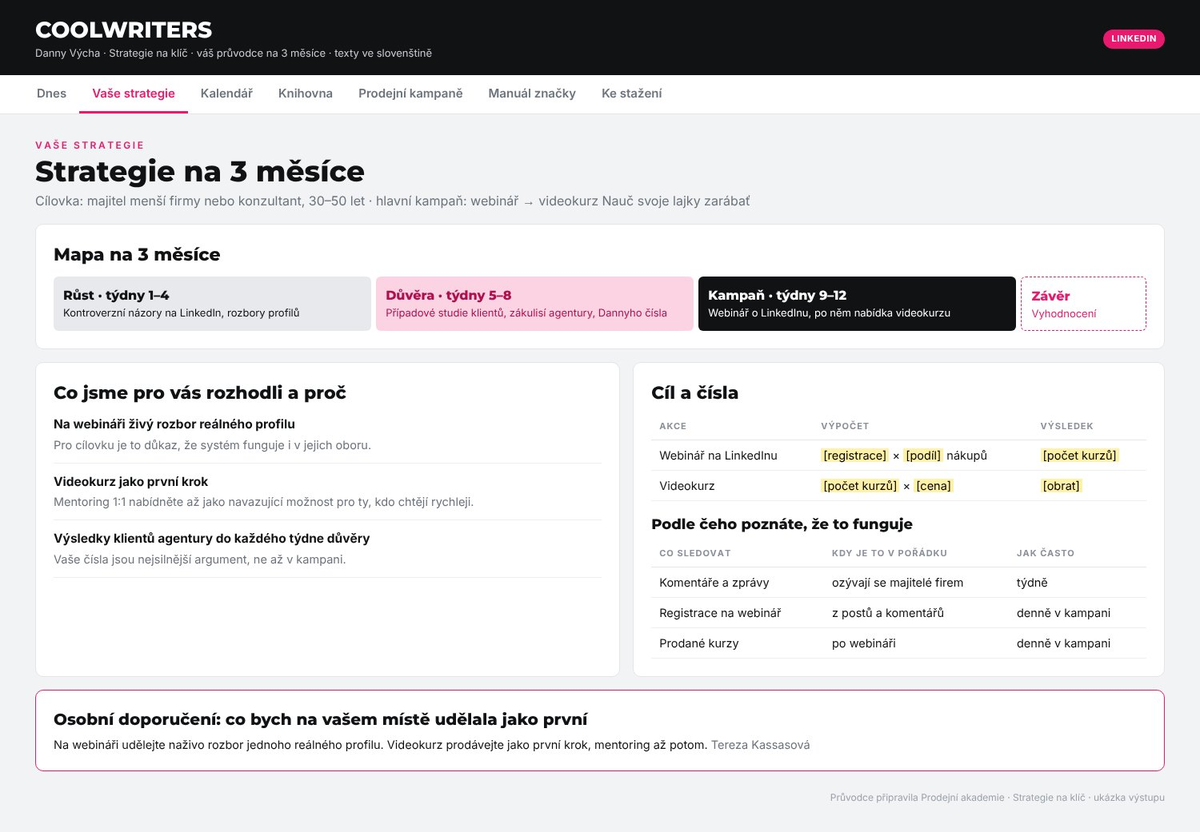Image resolution: width=1200 pixels, height=832 pixels.
Task: Click the AKCE column header
Action: [673, 426]
